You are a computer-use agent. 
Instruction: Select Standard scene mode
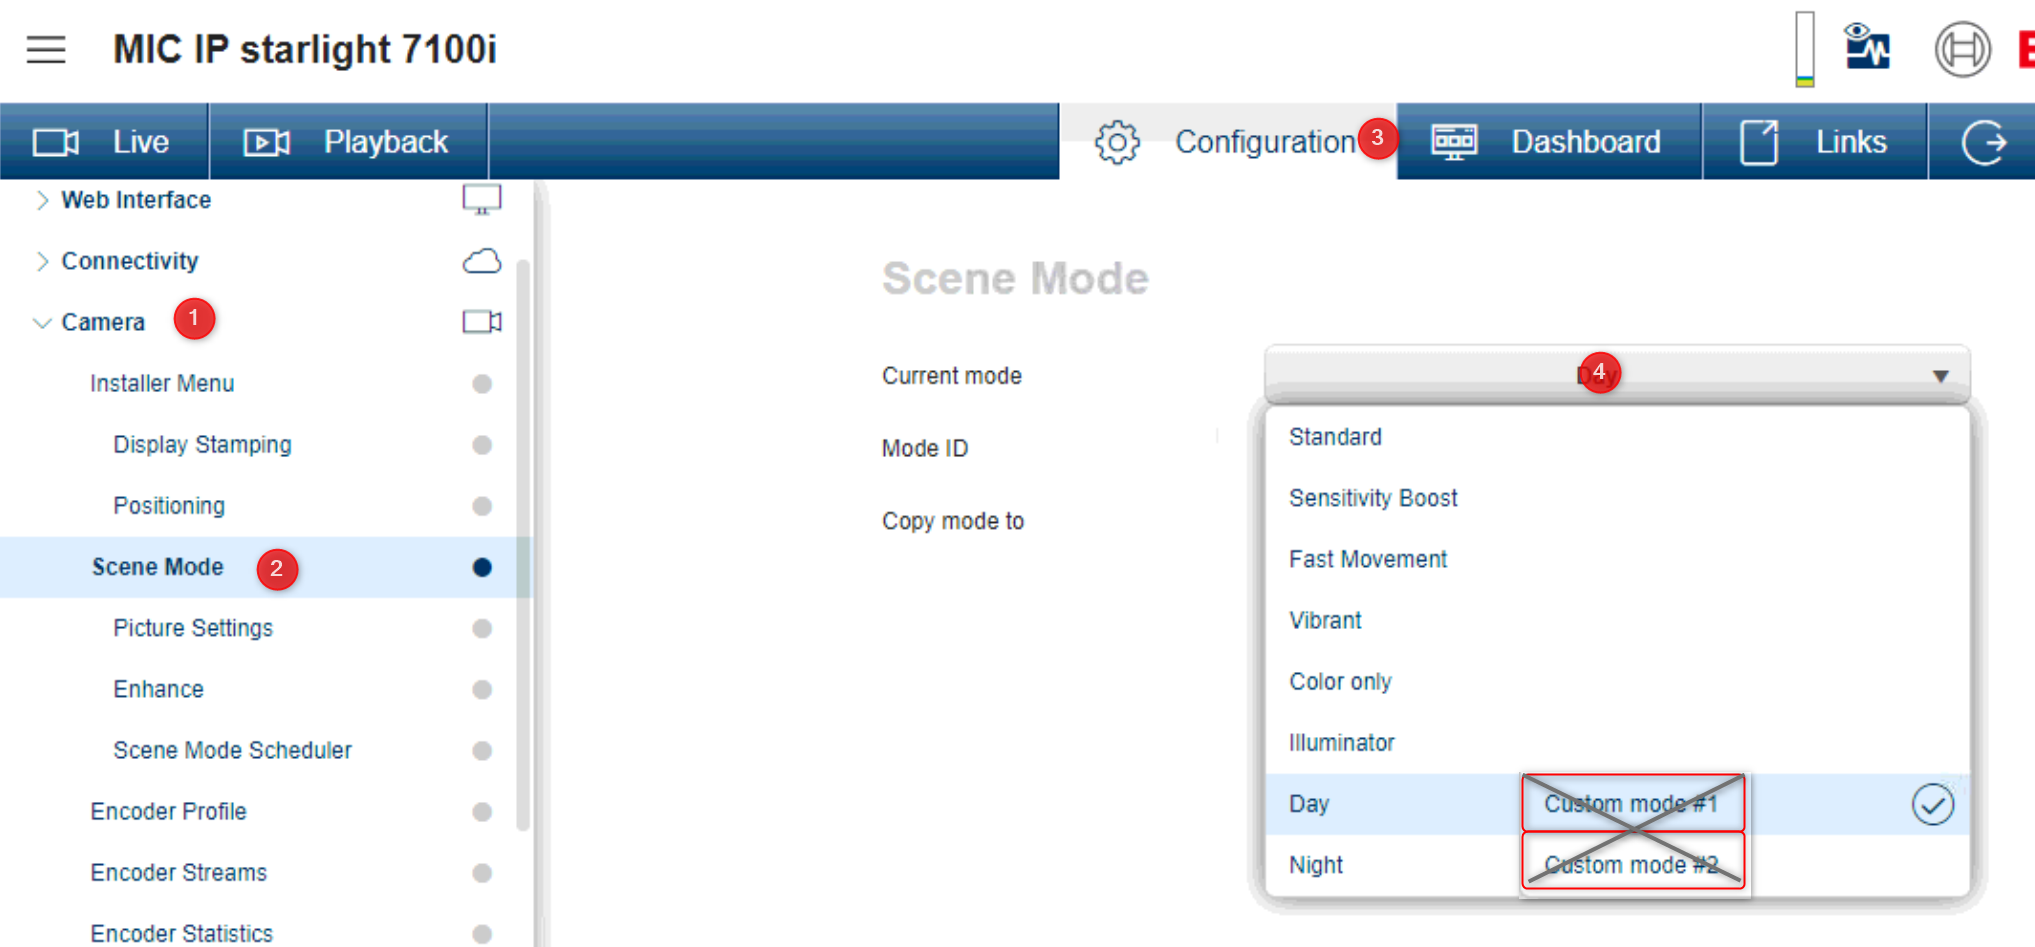pyautogui.click(x=1617, y=437)
